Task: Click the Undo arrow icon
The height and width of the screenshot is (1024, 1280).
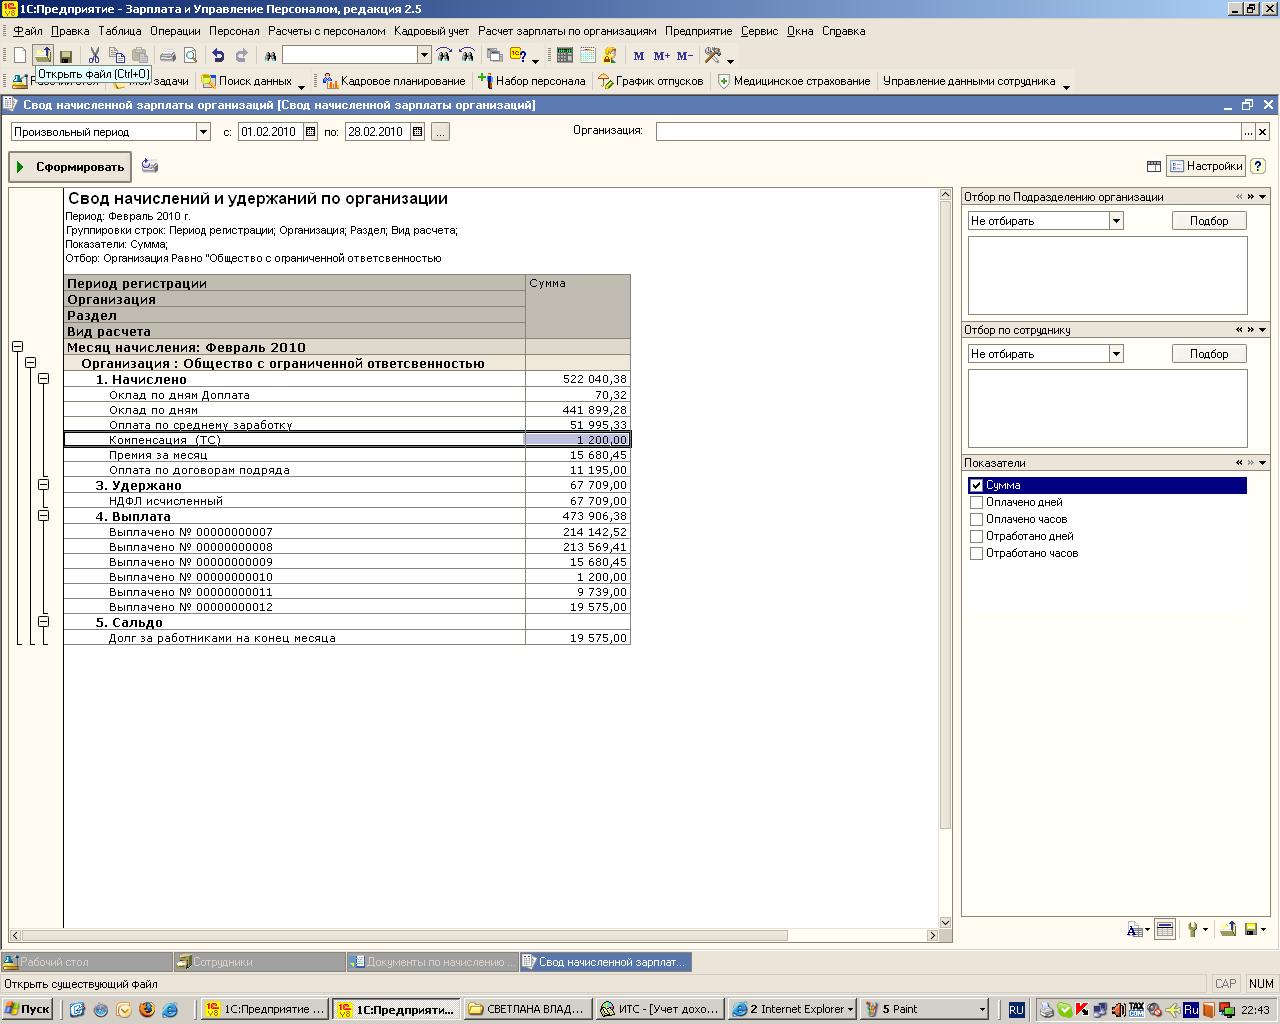Action: point(218,56)
